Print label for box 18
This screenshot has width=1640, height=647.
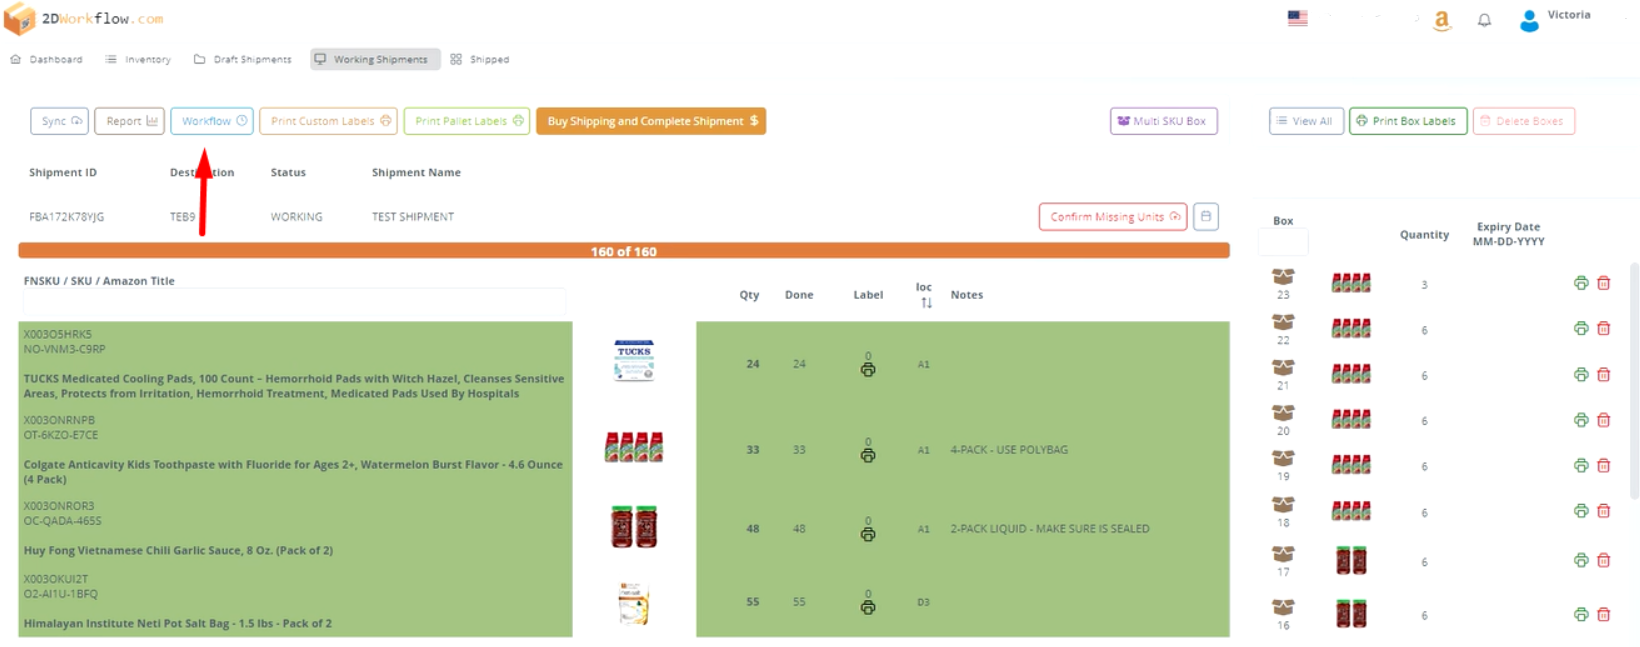(x=1581, y=511)
